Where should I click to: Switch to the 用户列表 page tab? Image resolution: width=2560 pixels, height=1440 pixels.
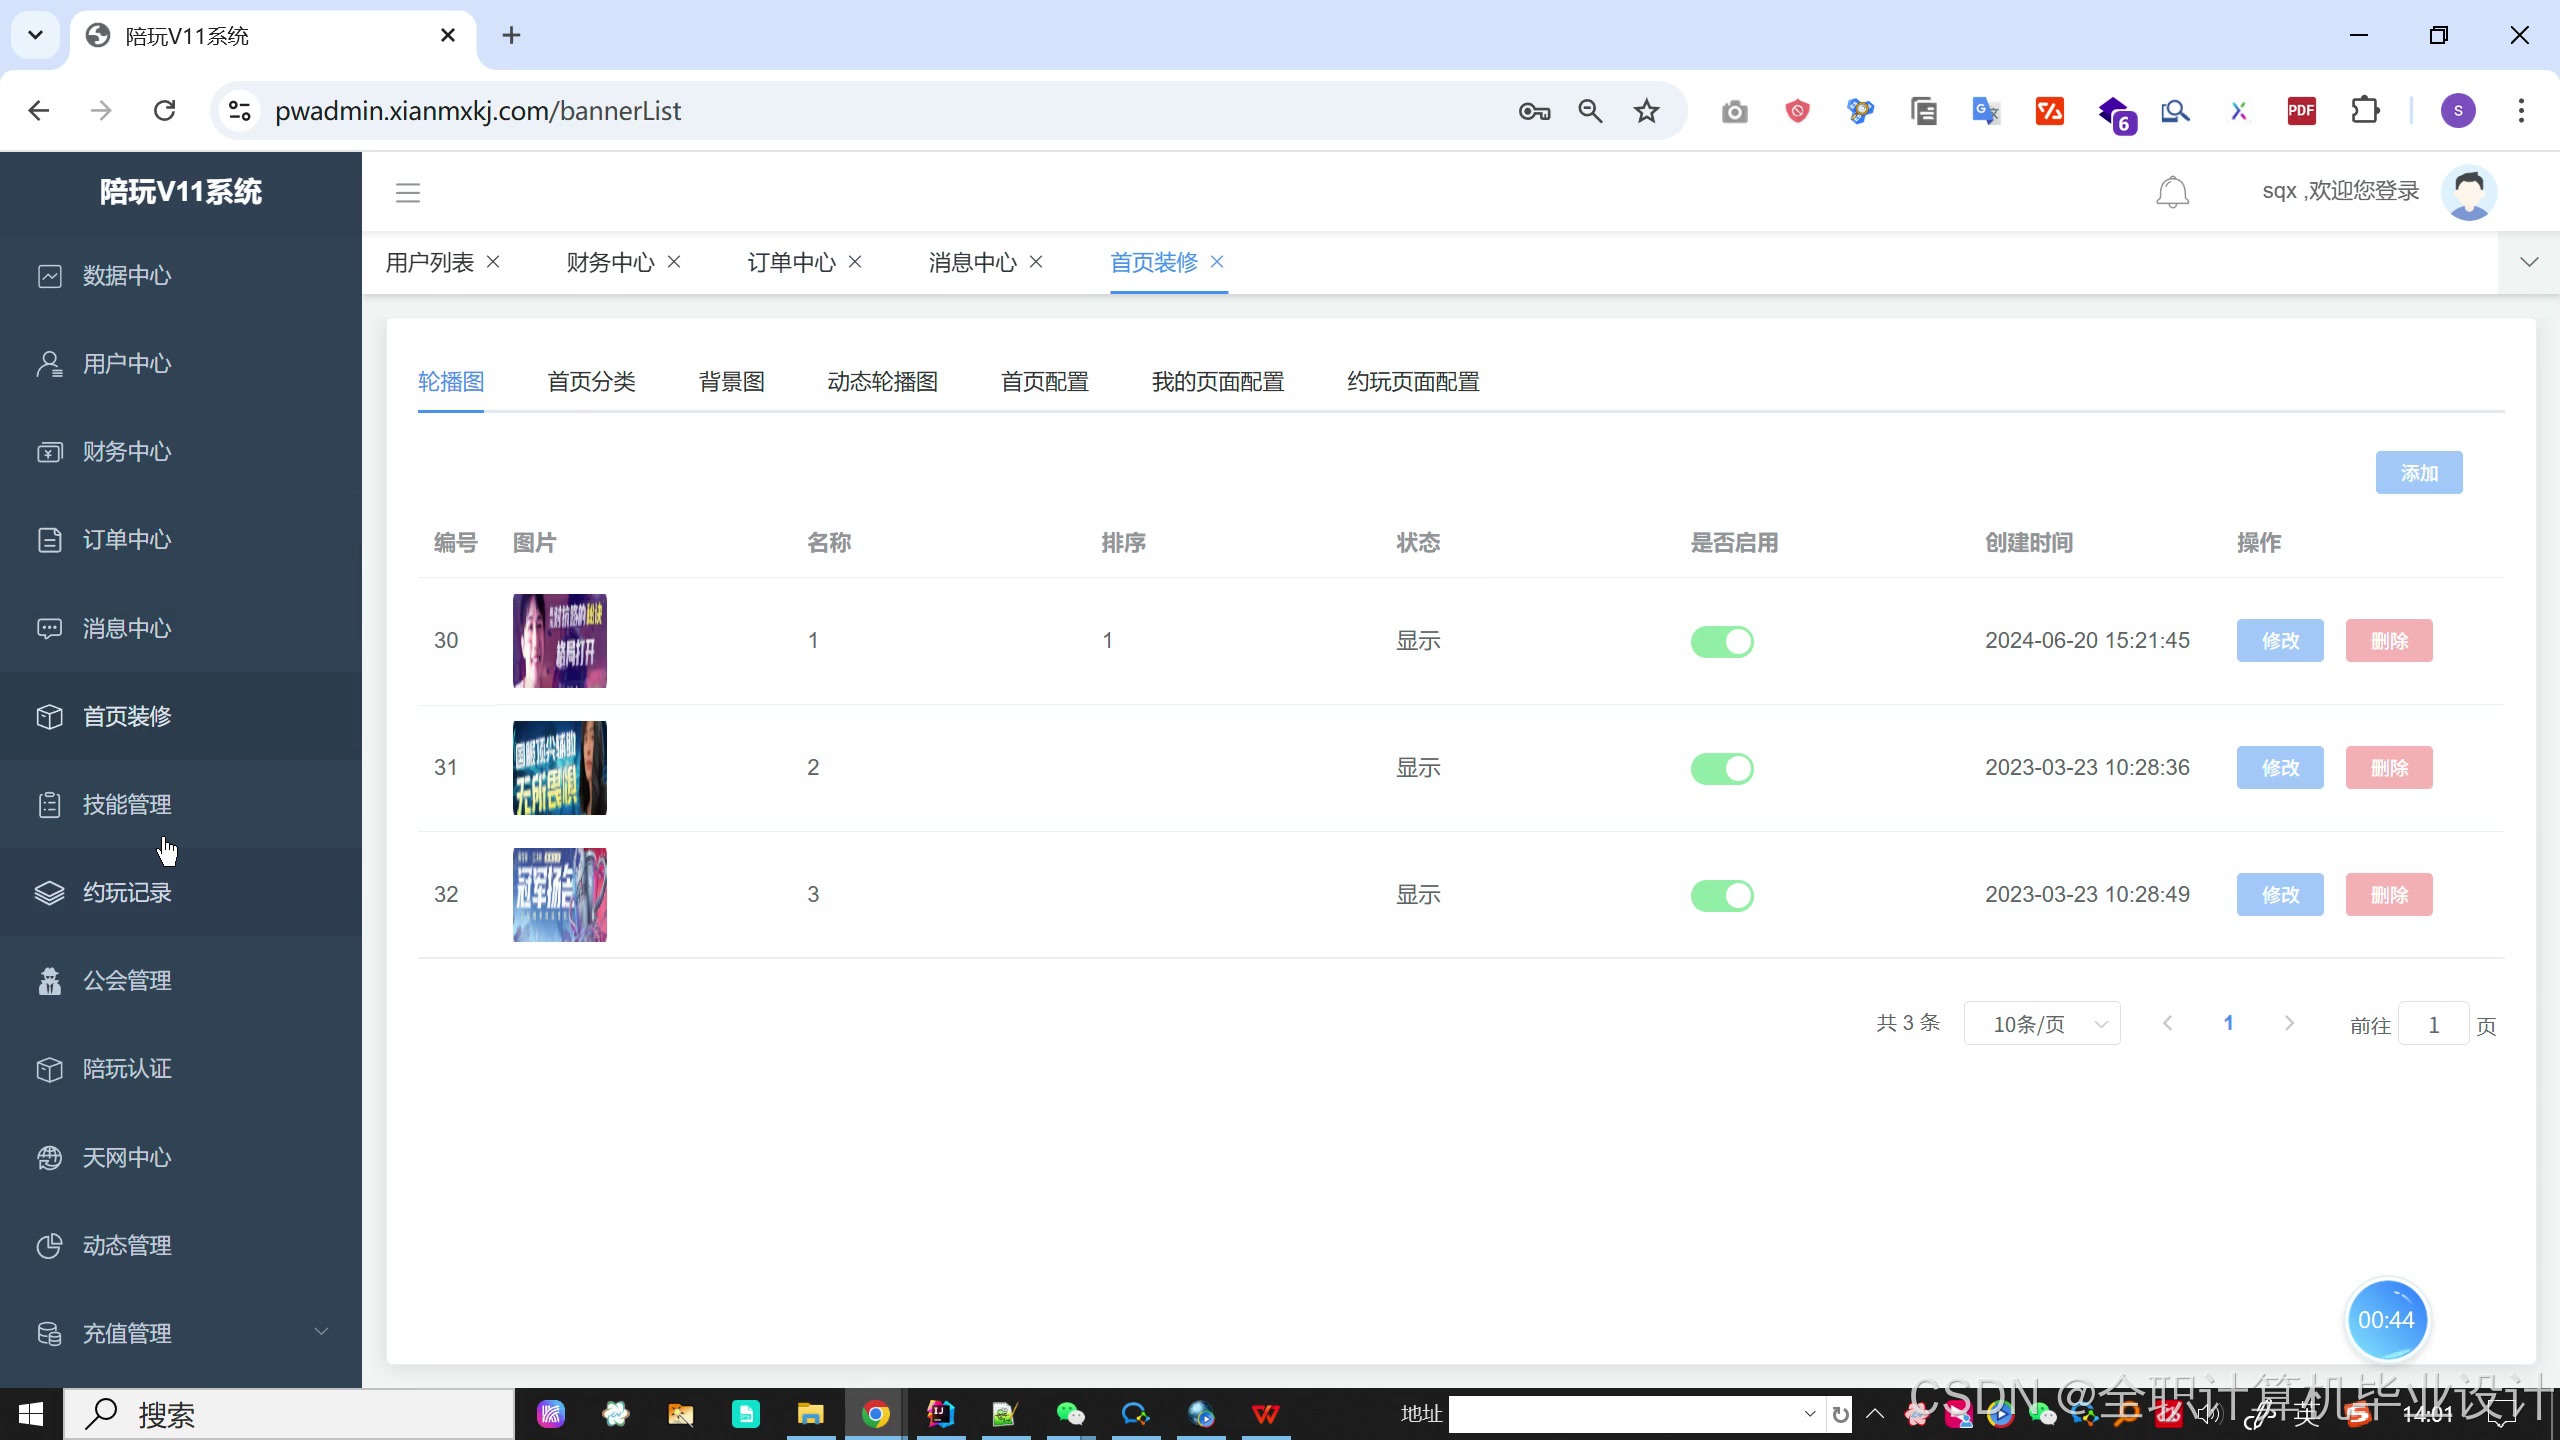point(429,262)
